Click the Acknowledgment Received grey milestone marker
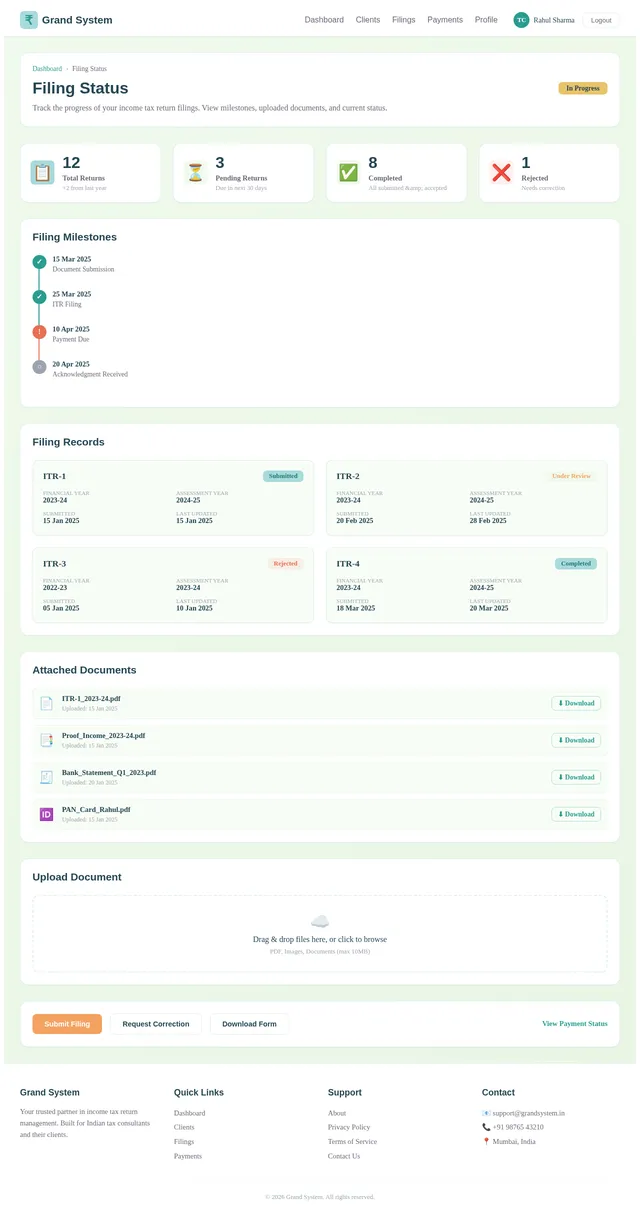The width and height of the screenshot is (640, 1217). coord(39,367)
